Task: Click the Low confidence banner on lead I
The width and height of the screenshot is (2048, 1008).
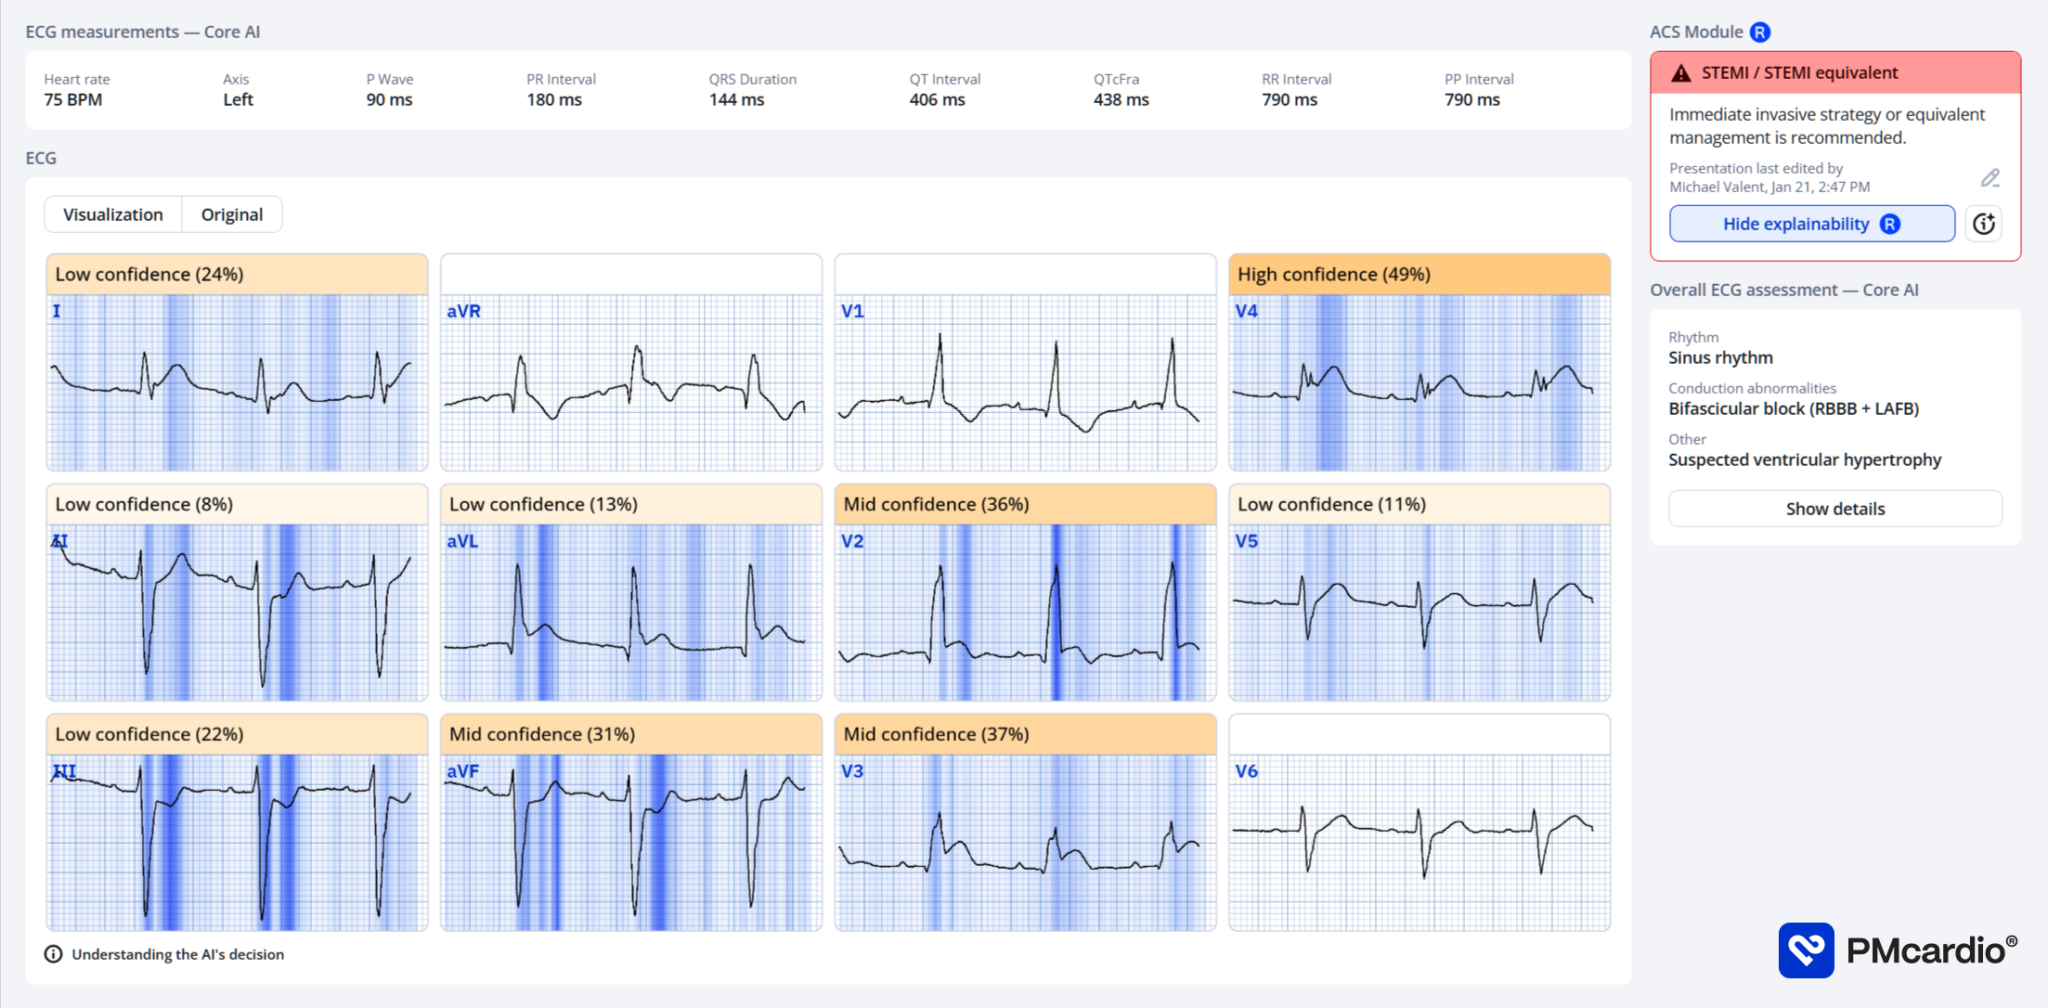Action: (x=150, y=273)
